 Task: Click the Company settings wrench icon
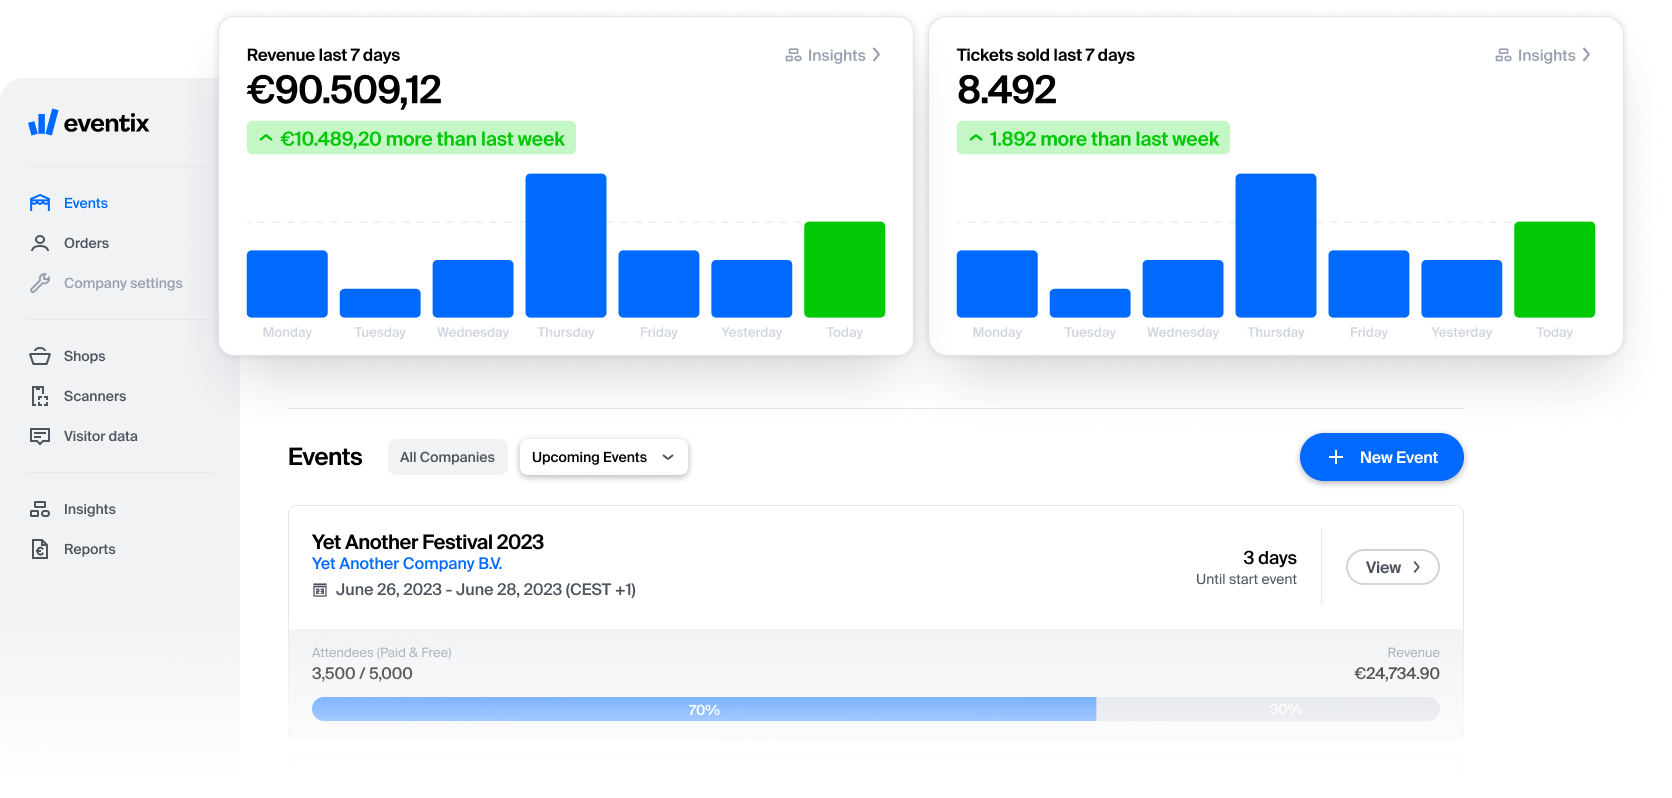coord(40,283)
